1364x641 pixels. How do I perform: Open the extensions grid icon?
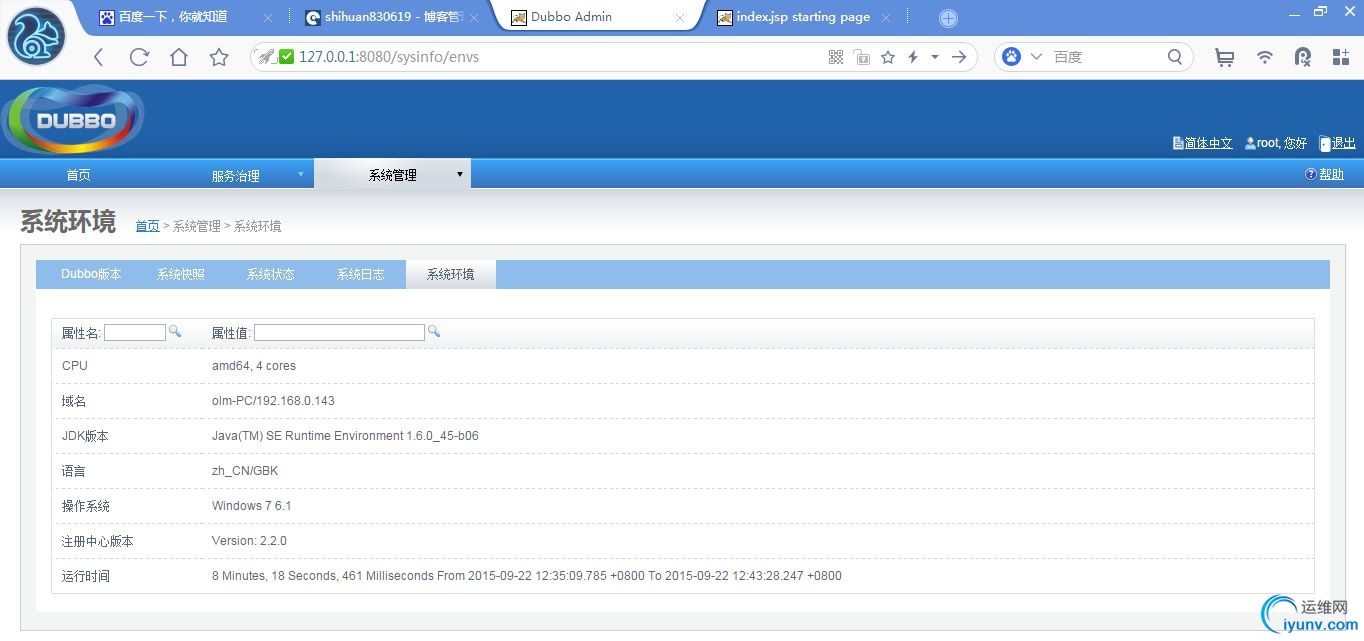1341,57
